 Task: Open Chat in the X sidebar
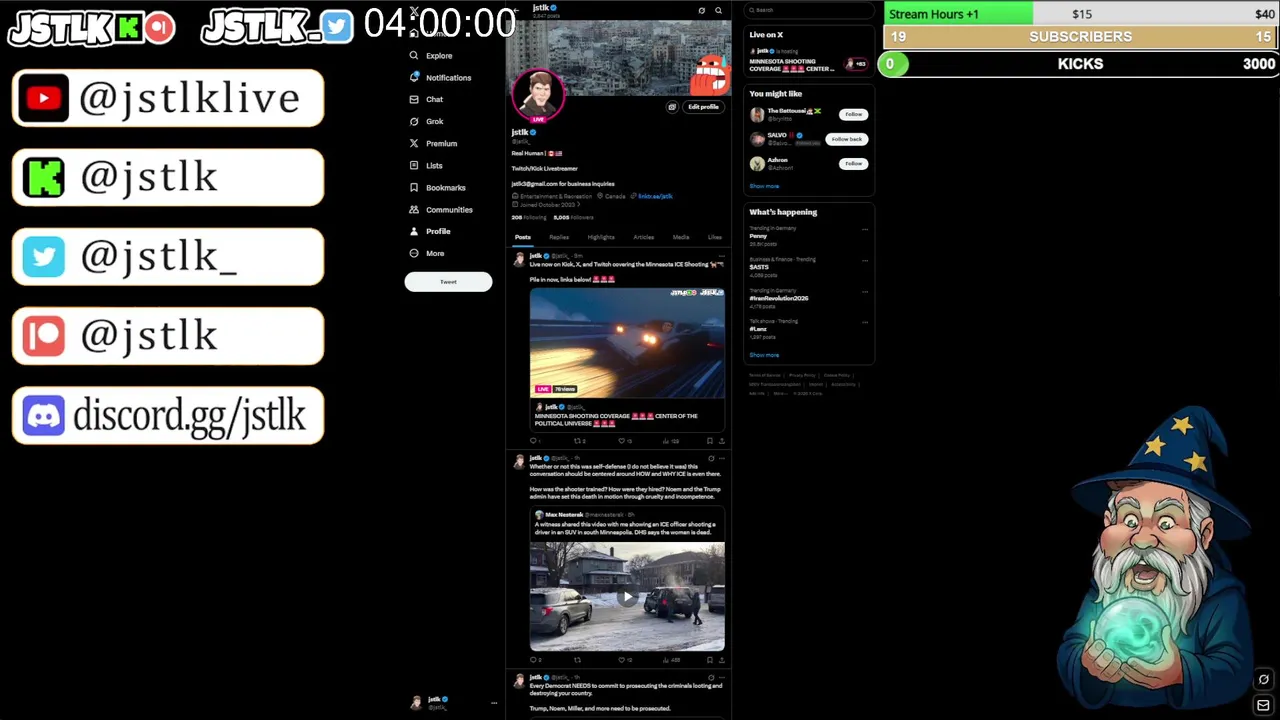click(426, 100)
